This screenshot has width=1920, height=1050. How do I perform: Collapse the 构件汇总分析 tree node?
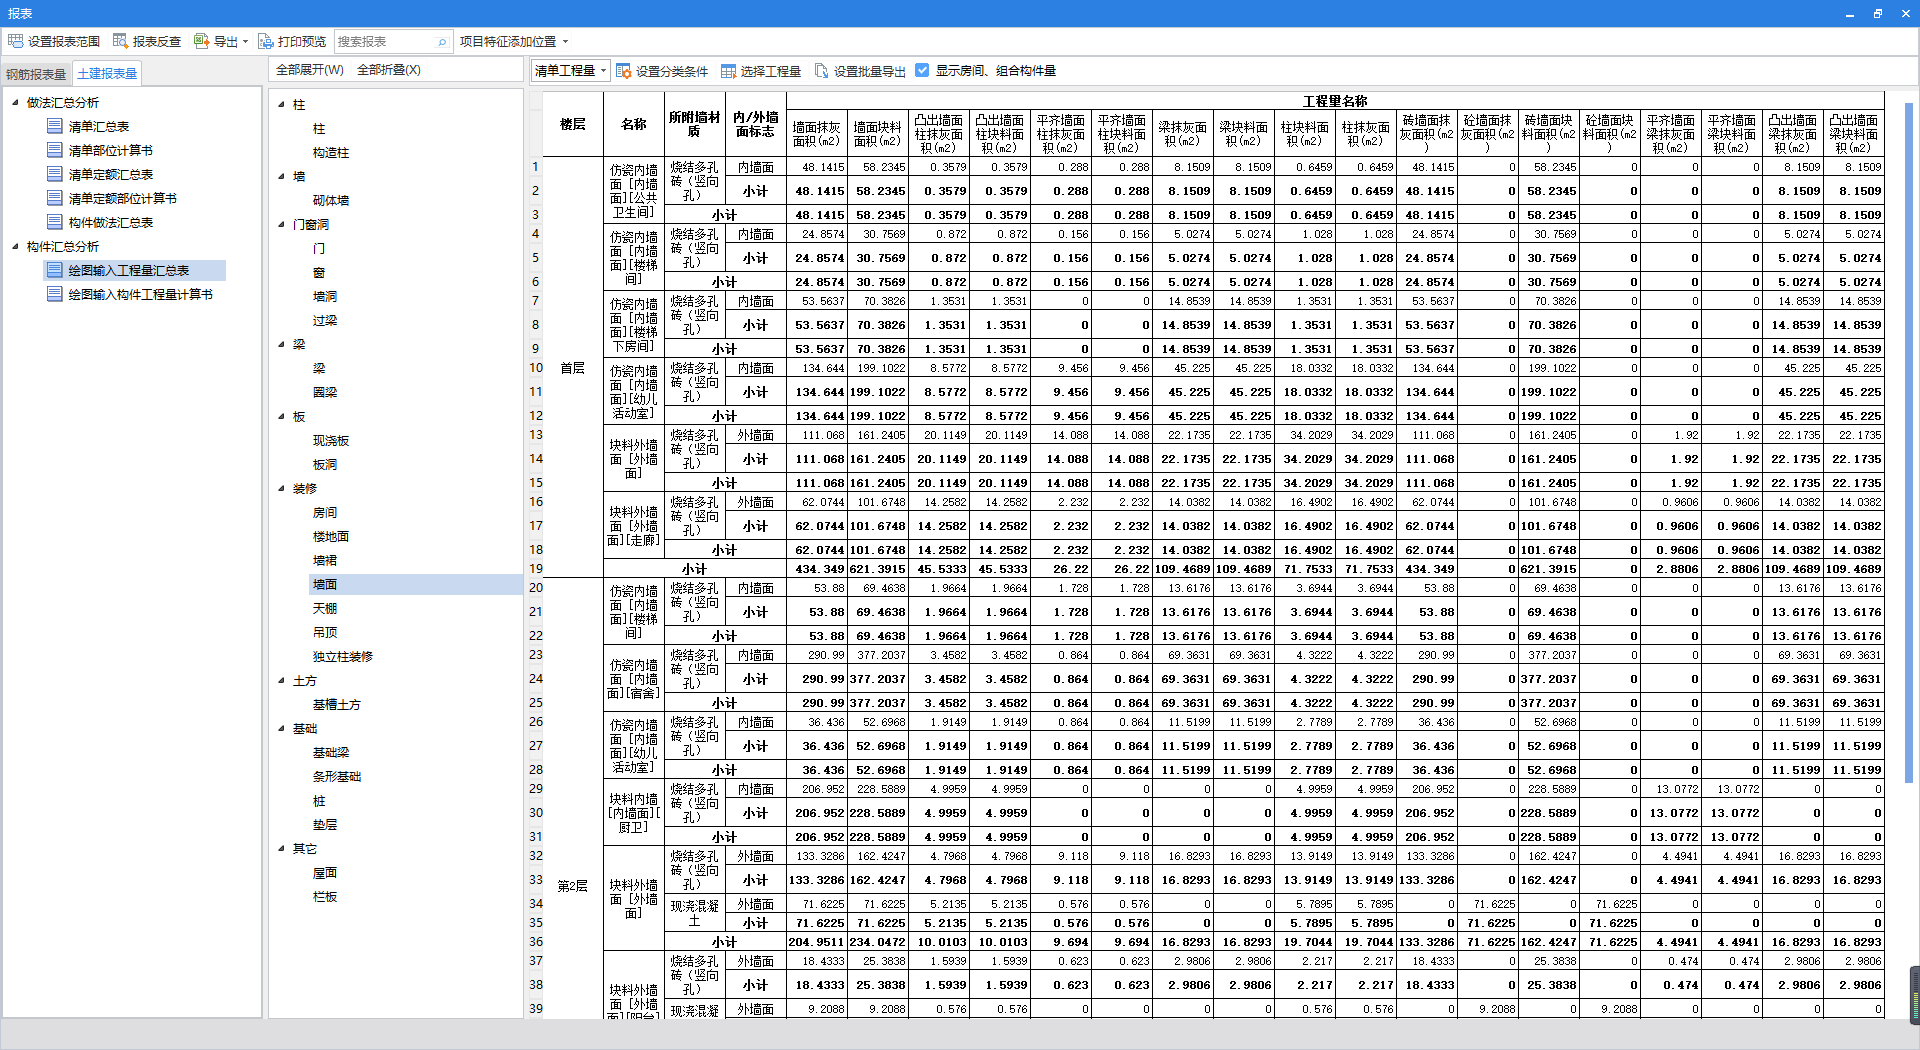click(15, 246)
